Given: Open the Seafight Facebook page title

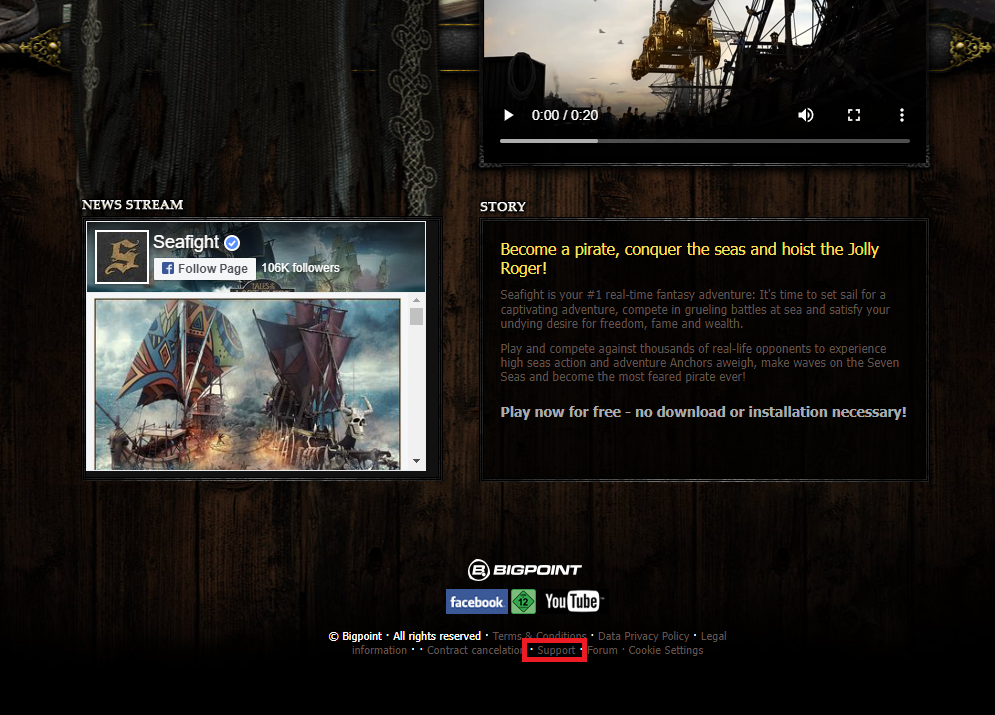Looking at the screenshot, I should click(x=186, y=242).
